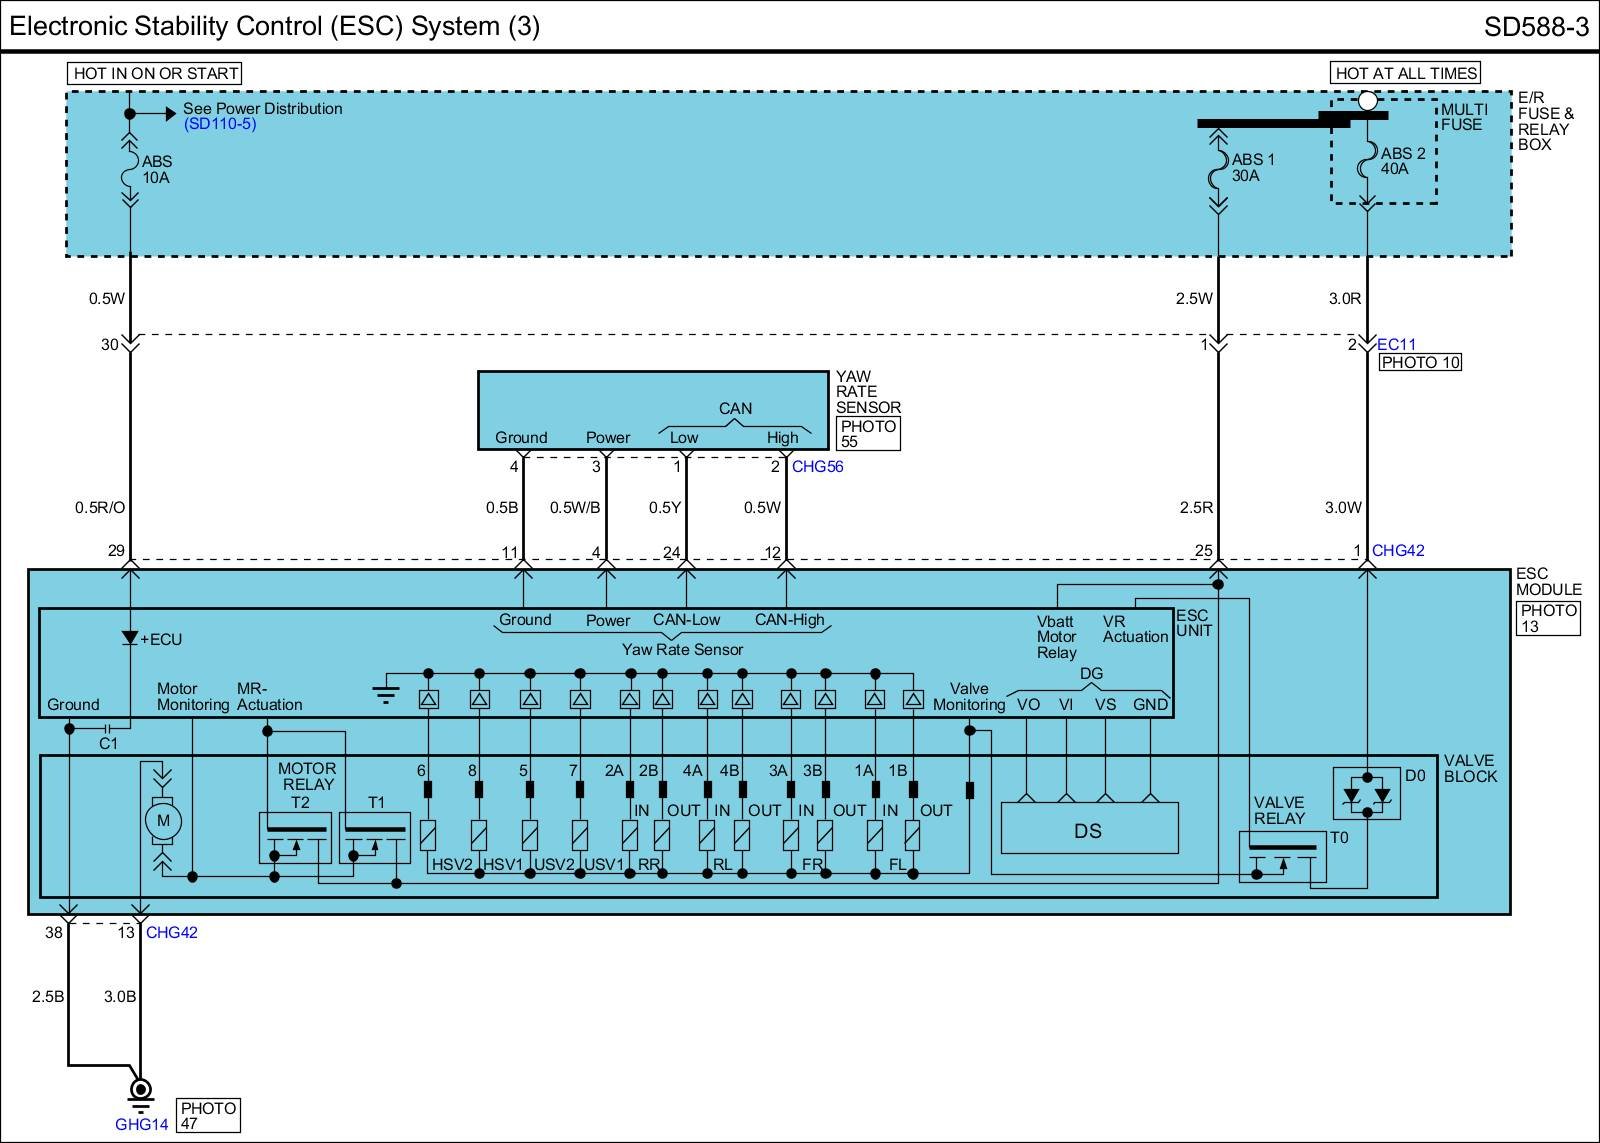
Task: Click the +ECU diode symbol
Action: [129, 638]
